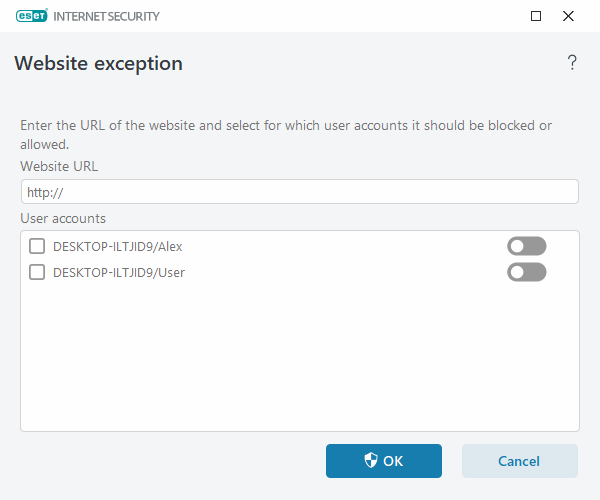Click the ESET logo in title bar
600x500 pixels.
tap(33, 16)
